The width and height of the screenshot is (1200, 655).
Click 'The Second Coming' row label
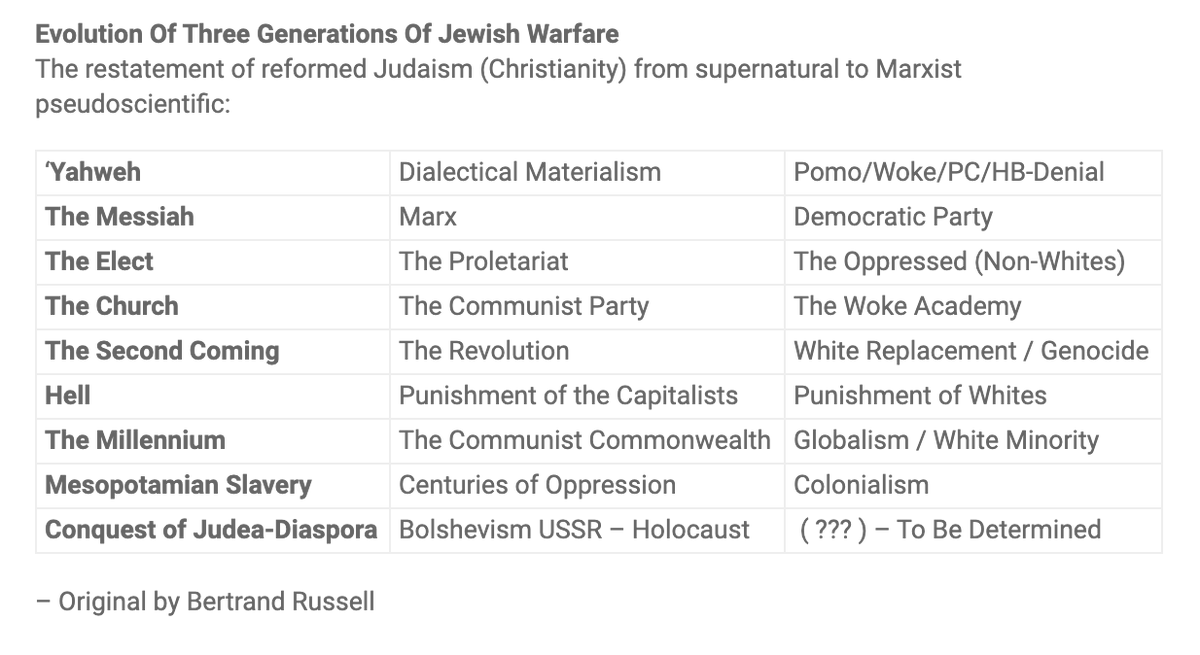162,351
